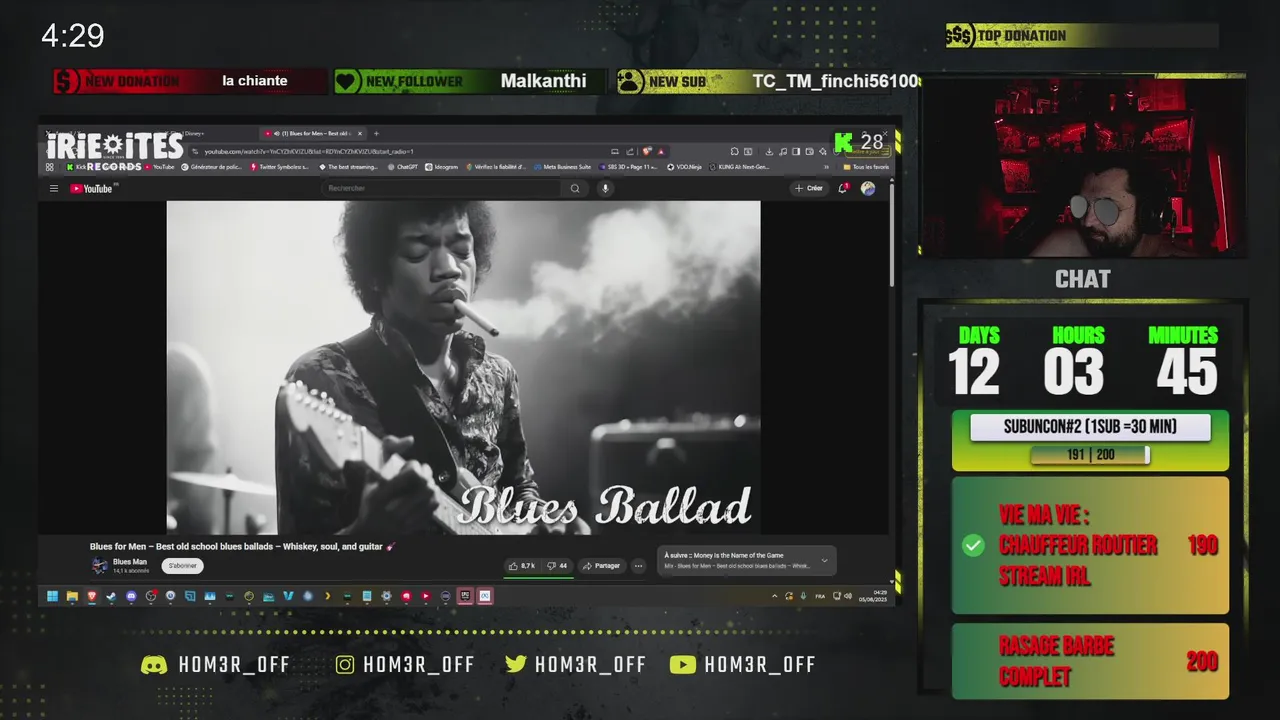Open Settings gear on the taskbar
Screen dimensions: 1280x720
click(x=386, y=596)
